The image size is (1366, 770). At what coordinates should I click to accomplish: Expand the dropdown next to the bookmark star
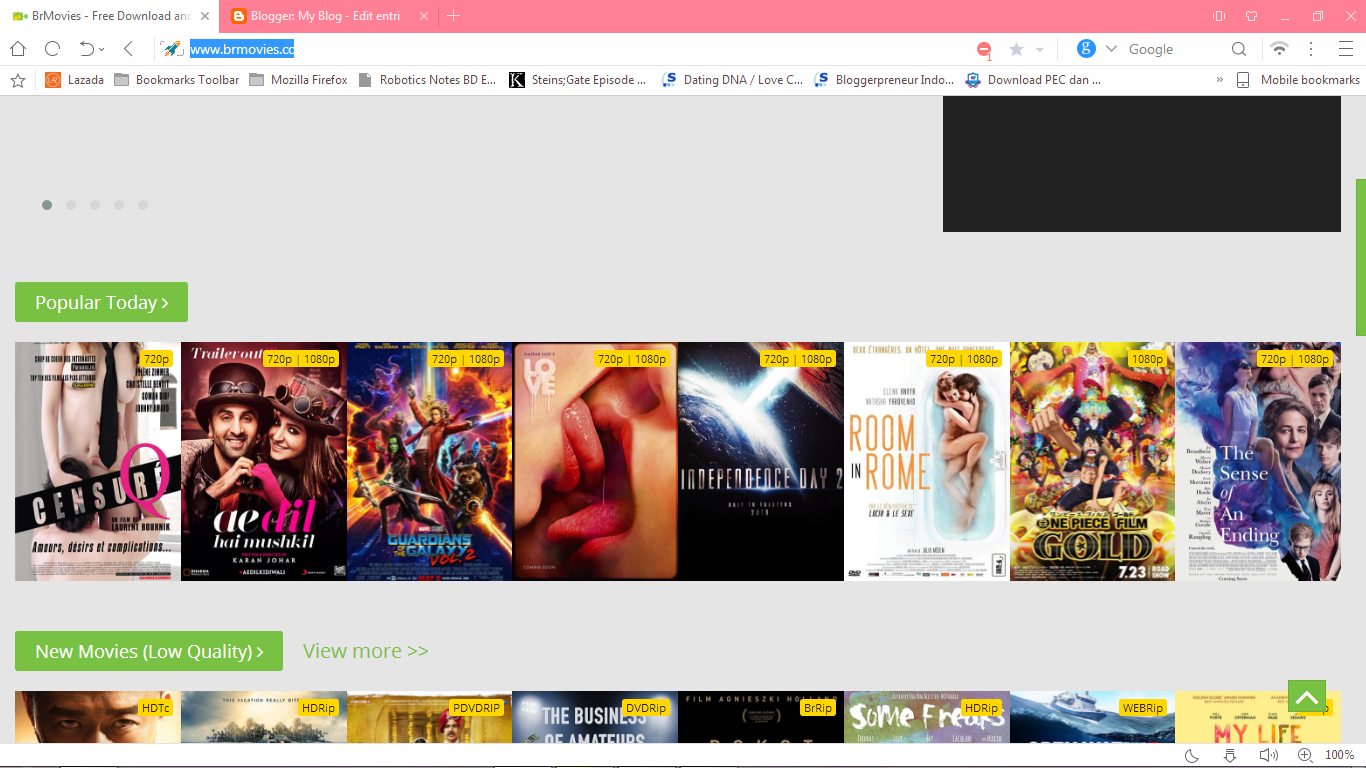(x=1040, y=50)
